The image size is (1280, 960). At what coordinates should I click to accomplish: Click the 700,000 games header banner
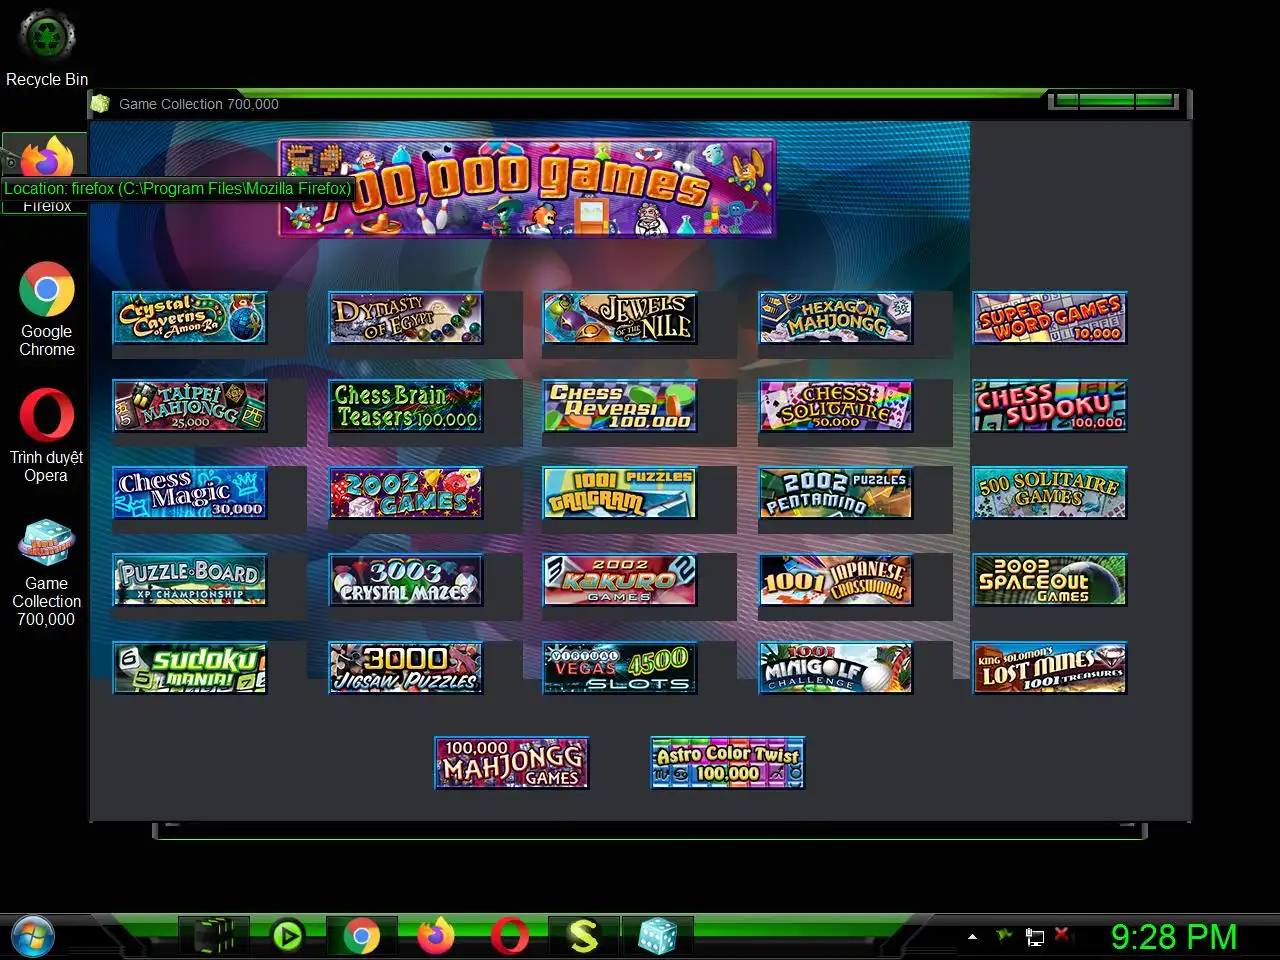(x=527, y=188)
